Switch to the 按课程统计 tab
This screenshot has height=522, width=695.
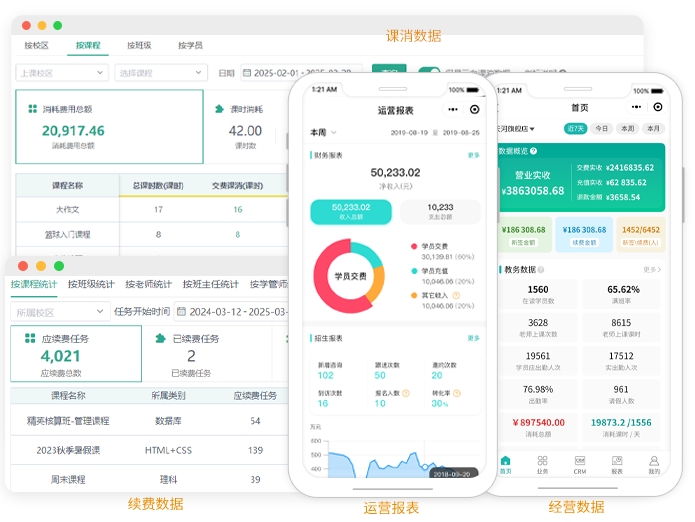click(x=34, y=284)
